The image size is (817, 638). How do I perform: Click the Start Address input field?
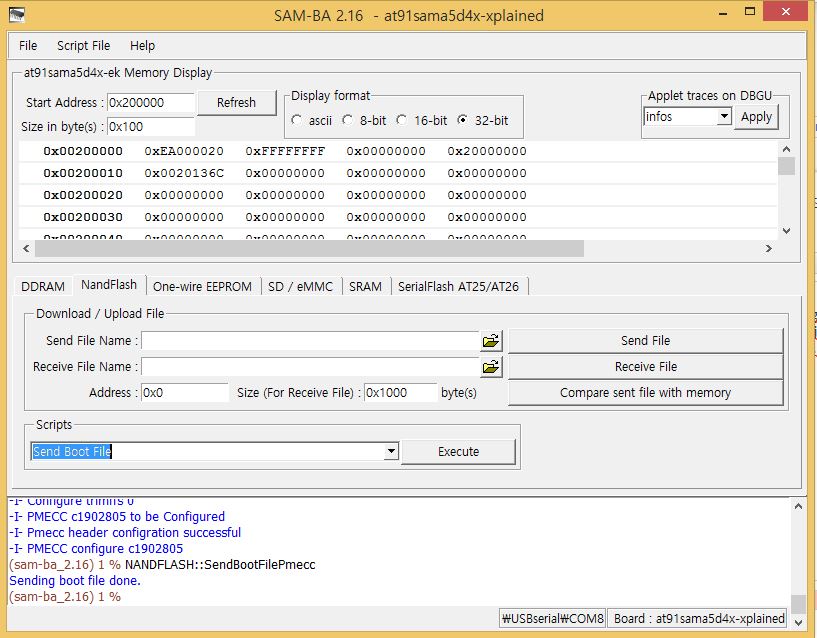coord(150,103)
